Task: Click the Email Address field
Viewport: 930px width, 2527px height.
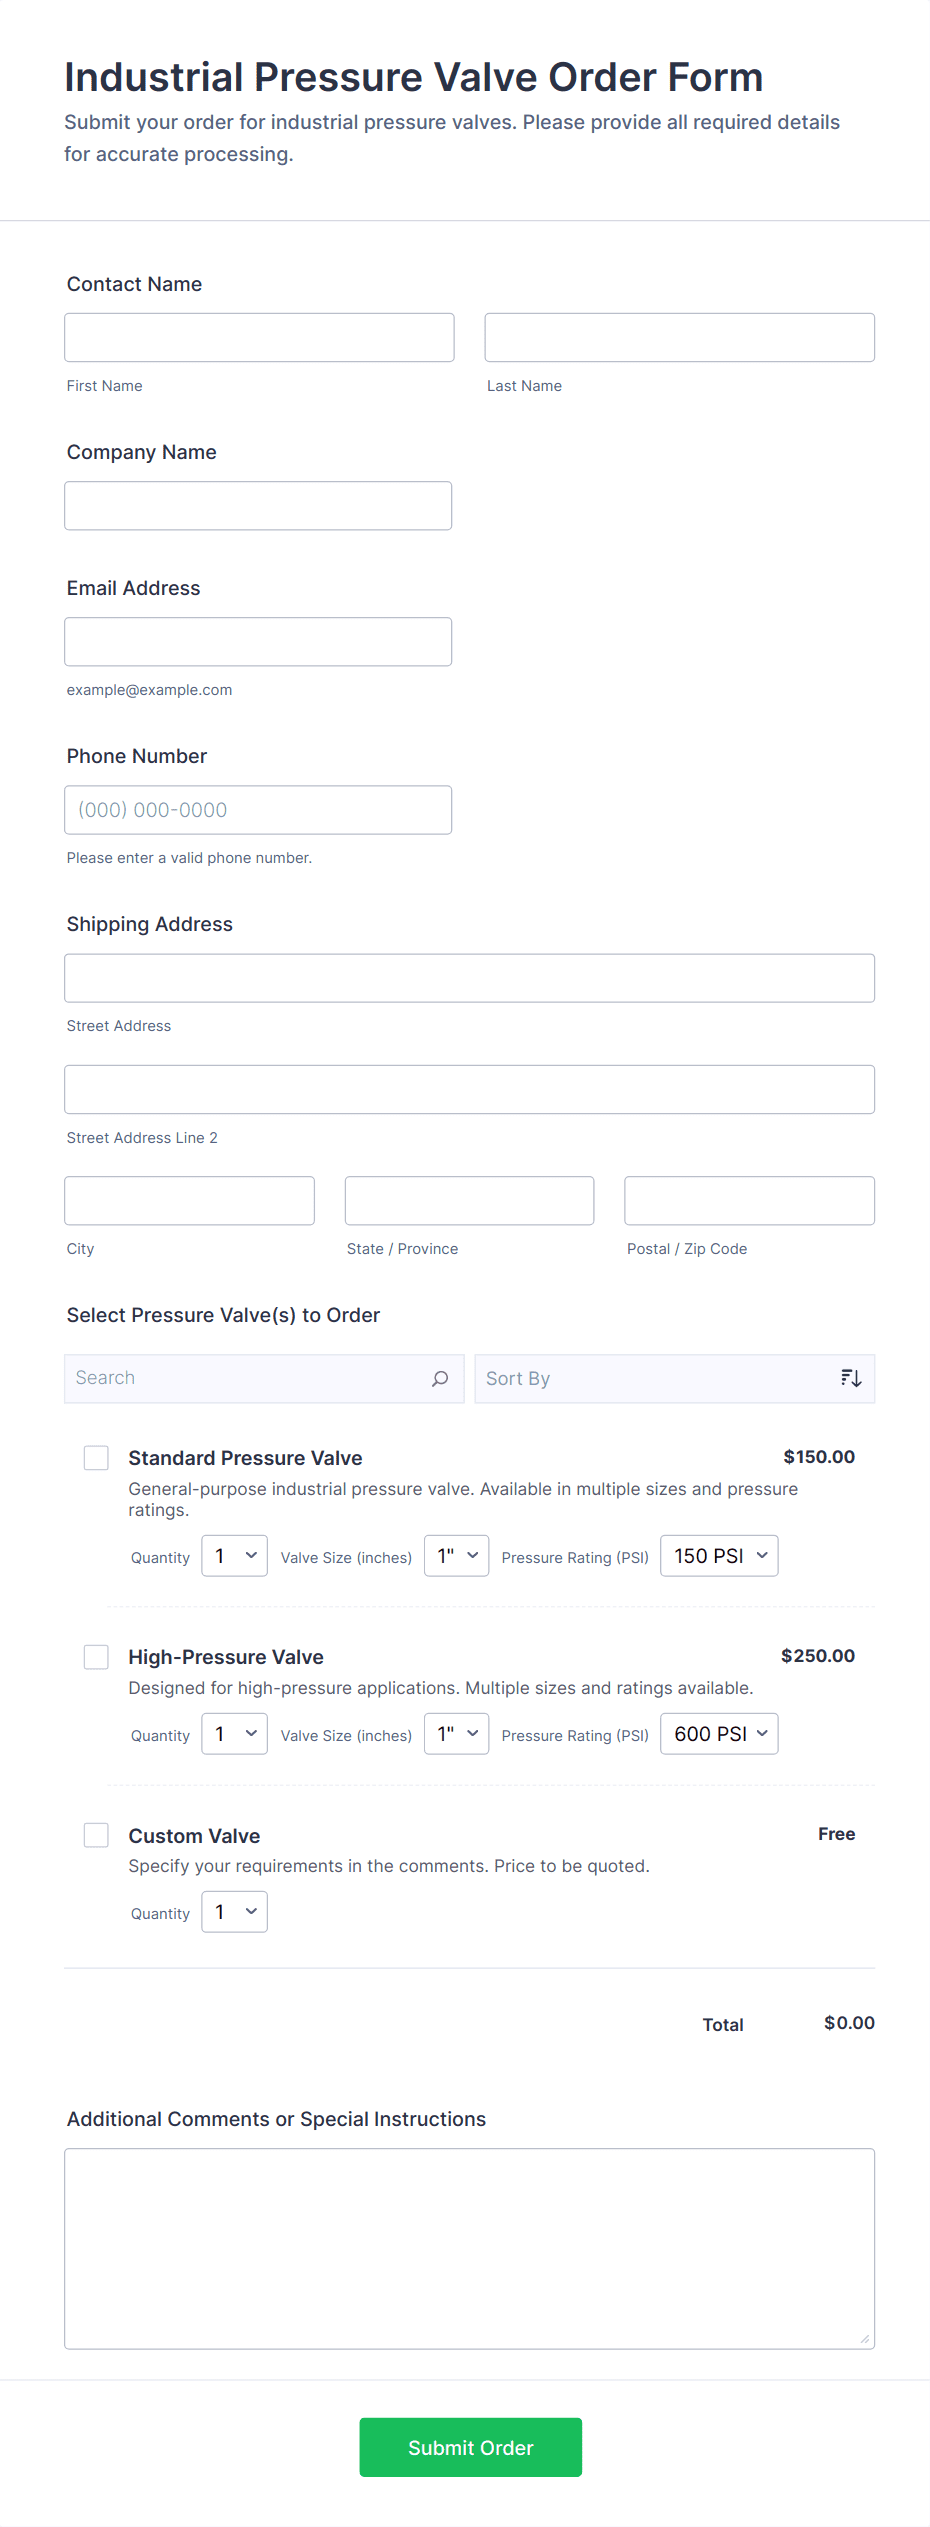Action: [258, 642]
